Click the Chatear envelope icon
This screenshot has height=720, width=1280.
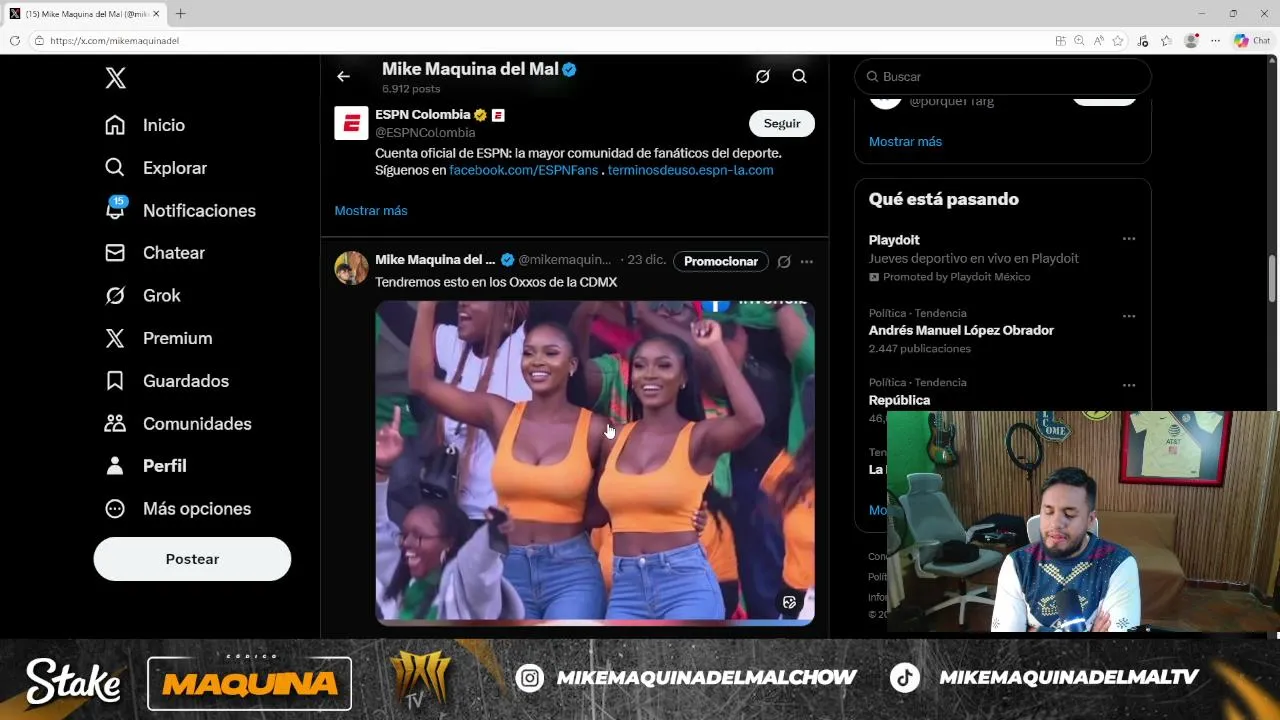coord(115,253)
